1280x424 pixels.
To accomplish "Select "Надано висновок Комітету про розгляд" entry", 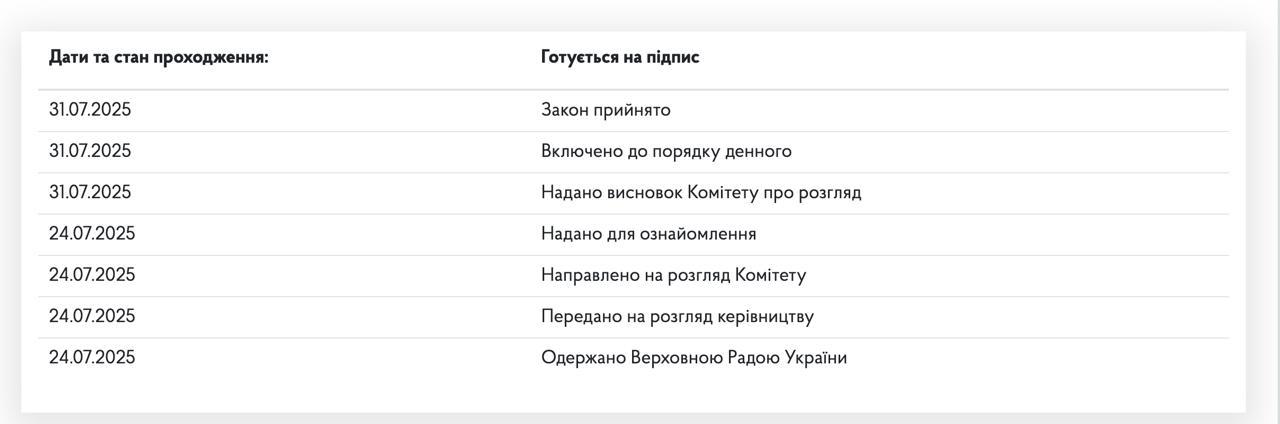I will pos(701,192).
